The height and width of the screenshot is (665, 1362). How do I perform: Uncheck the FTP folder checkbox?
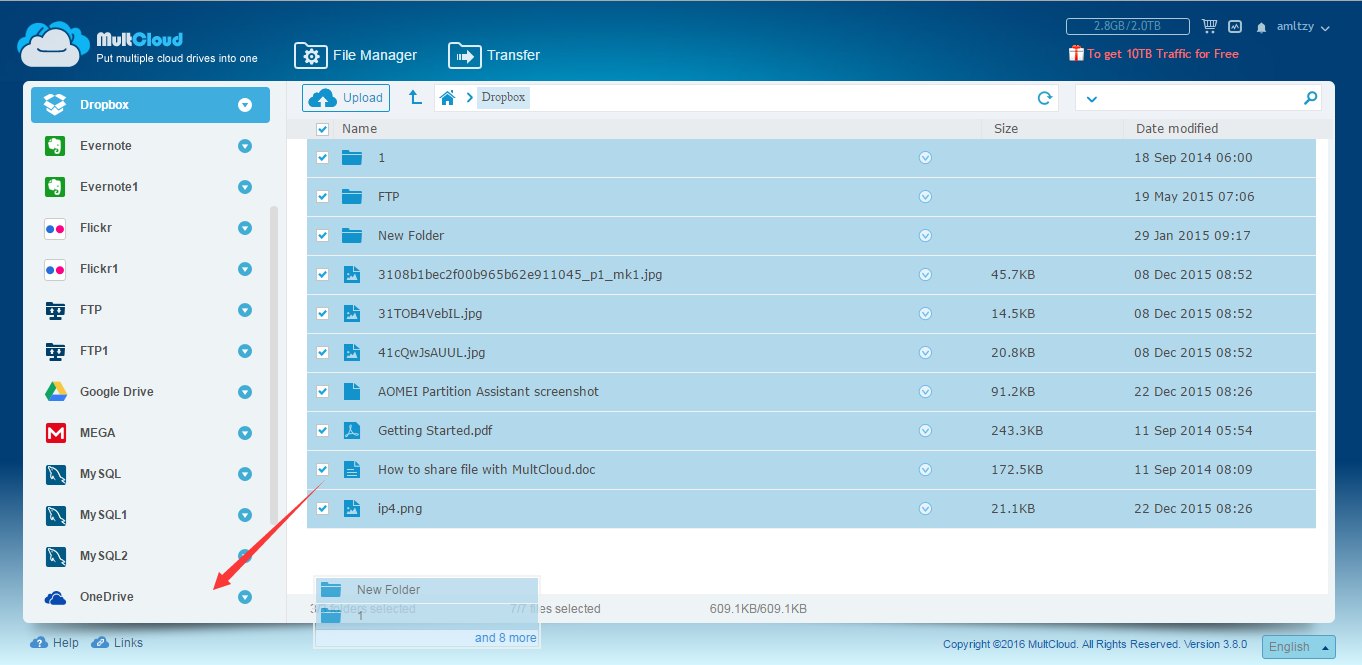[322, 197]
